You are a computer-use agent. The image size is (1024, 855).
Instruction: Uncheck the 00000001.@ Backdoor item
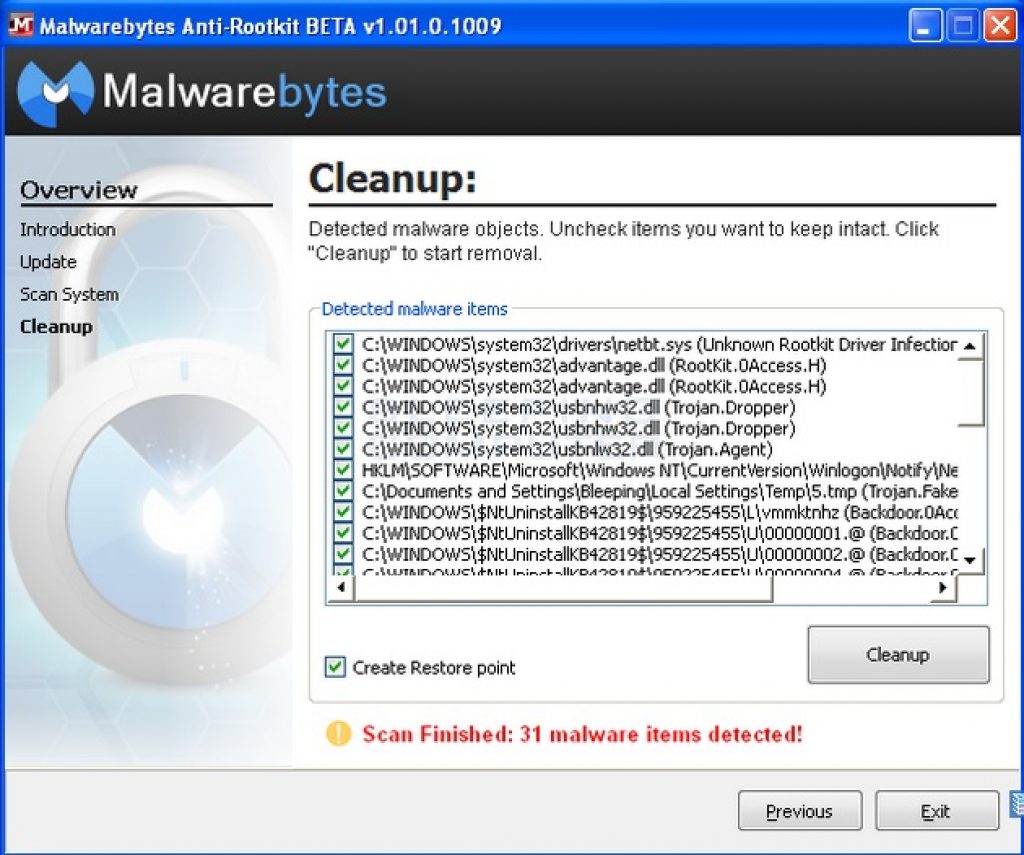click(343, 532)
